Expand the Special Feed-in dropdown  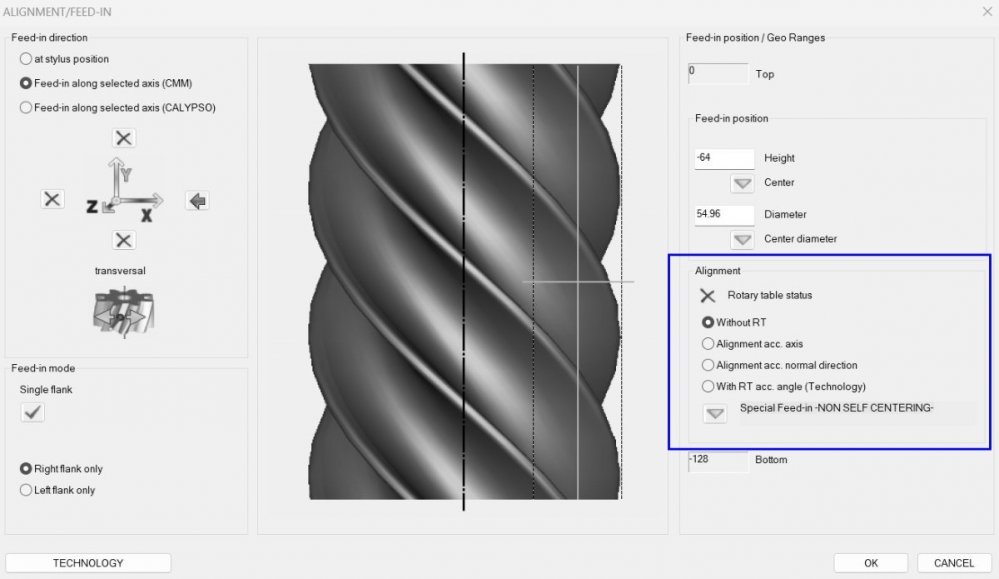(x=714, y=414)
